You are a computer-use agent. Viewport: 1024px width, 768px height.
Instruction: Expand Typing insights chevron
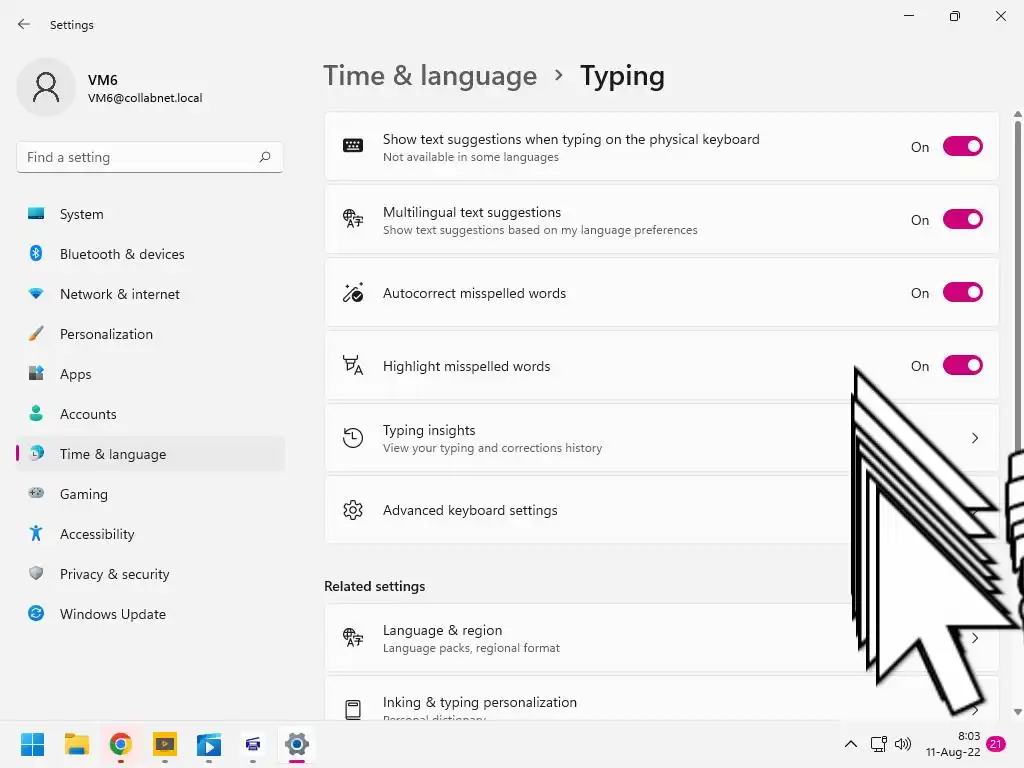(x=975, y=438)
